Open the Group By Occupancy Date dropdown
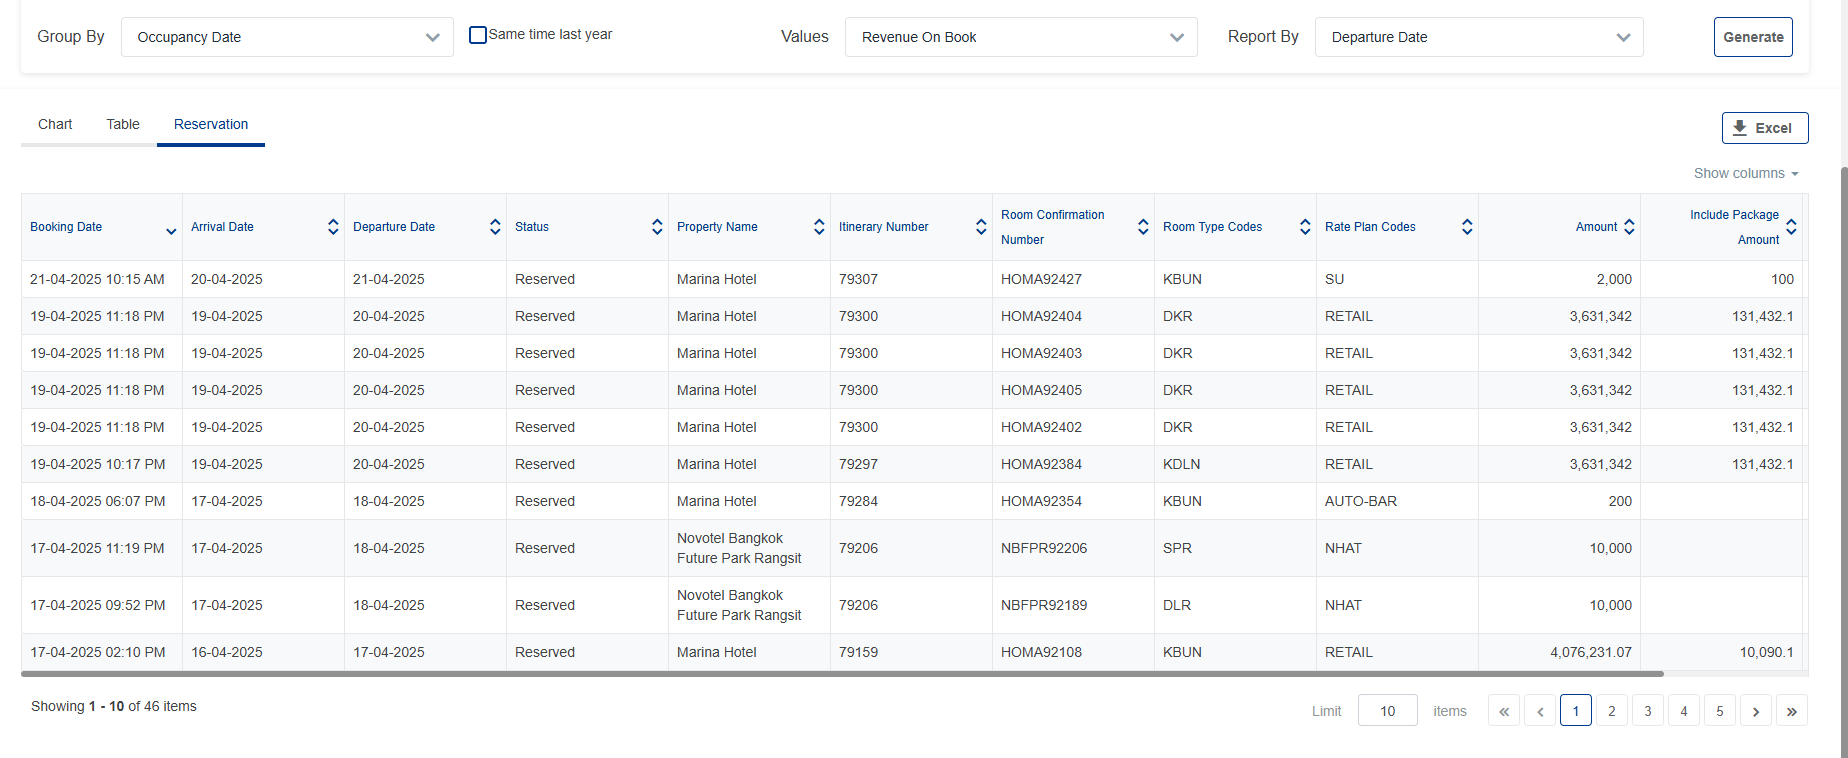The height and width of the screenshot is (758, 1848). point(287,37)
